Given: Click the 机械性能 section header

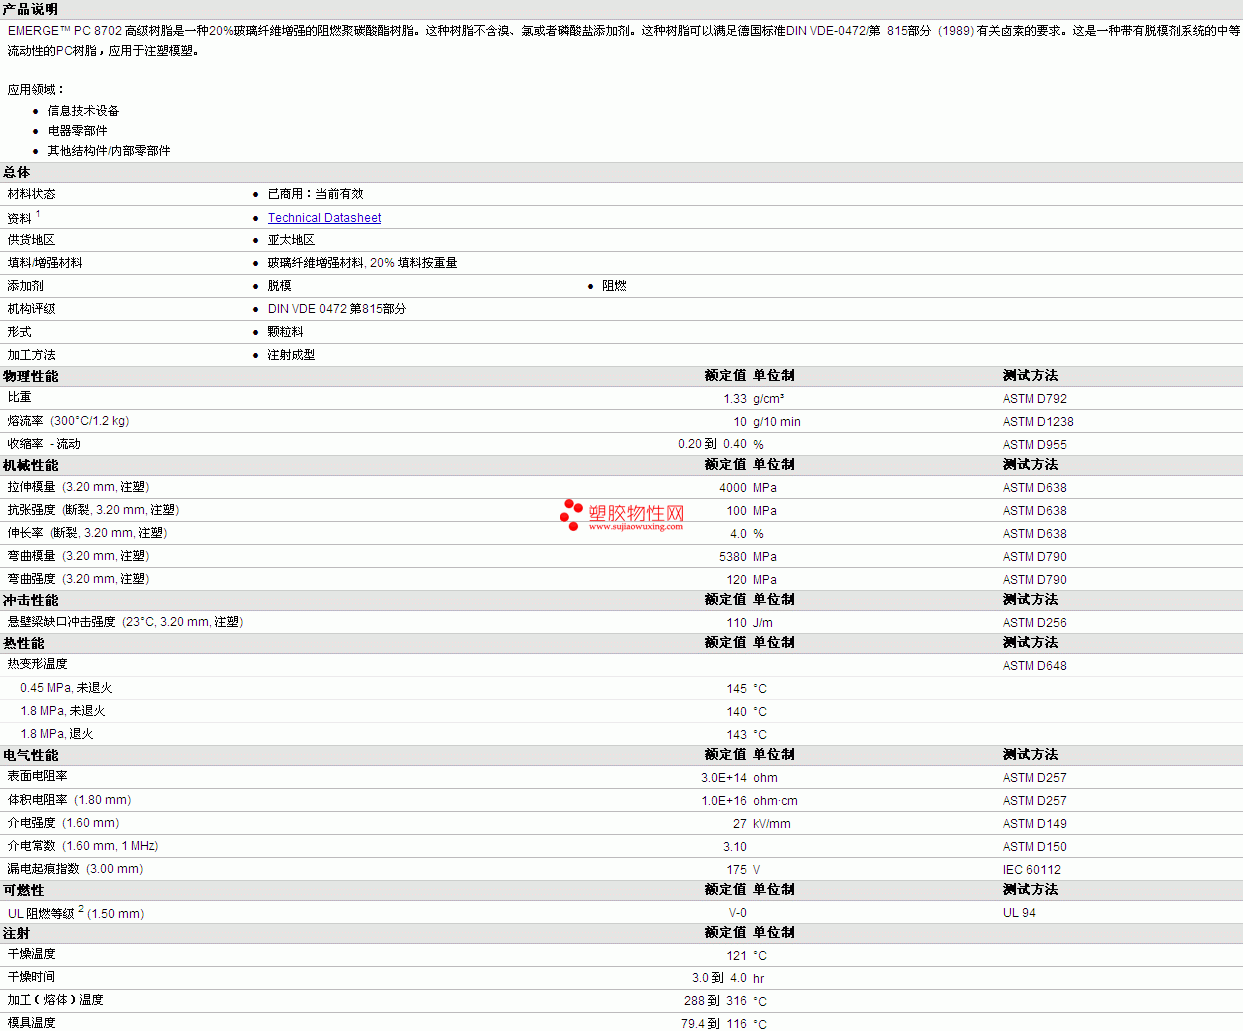Looking at the screenshot, I should click(x=30, y=465).
